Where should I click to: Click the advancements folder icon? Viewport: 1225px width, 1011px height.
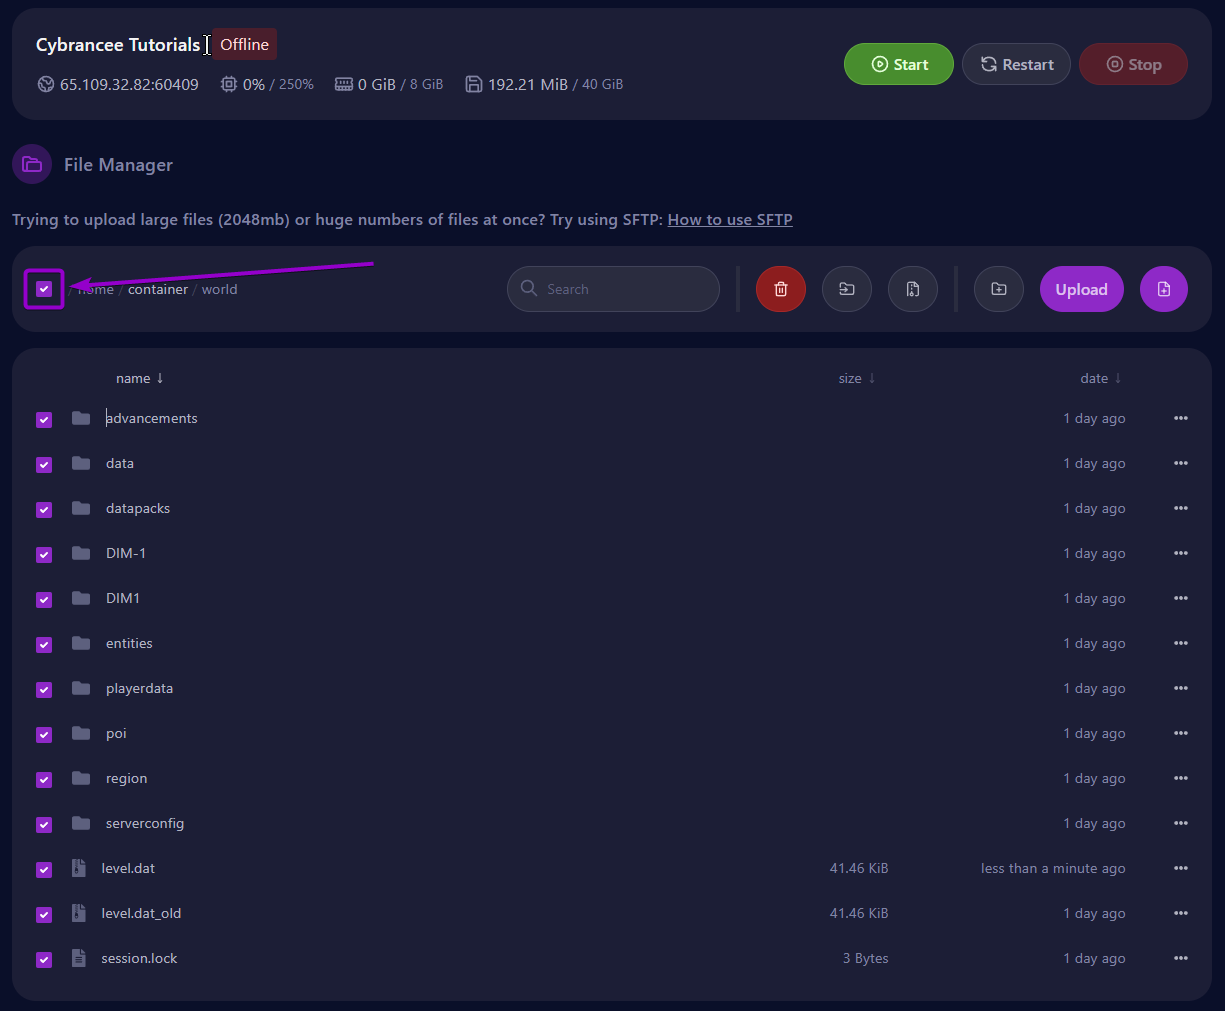pyautogui.click(x=81, y=418)
